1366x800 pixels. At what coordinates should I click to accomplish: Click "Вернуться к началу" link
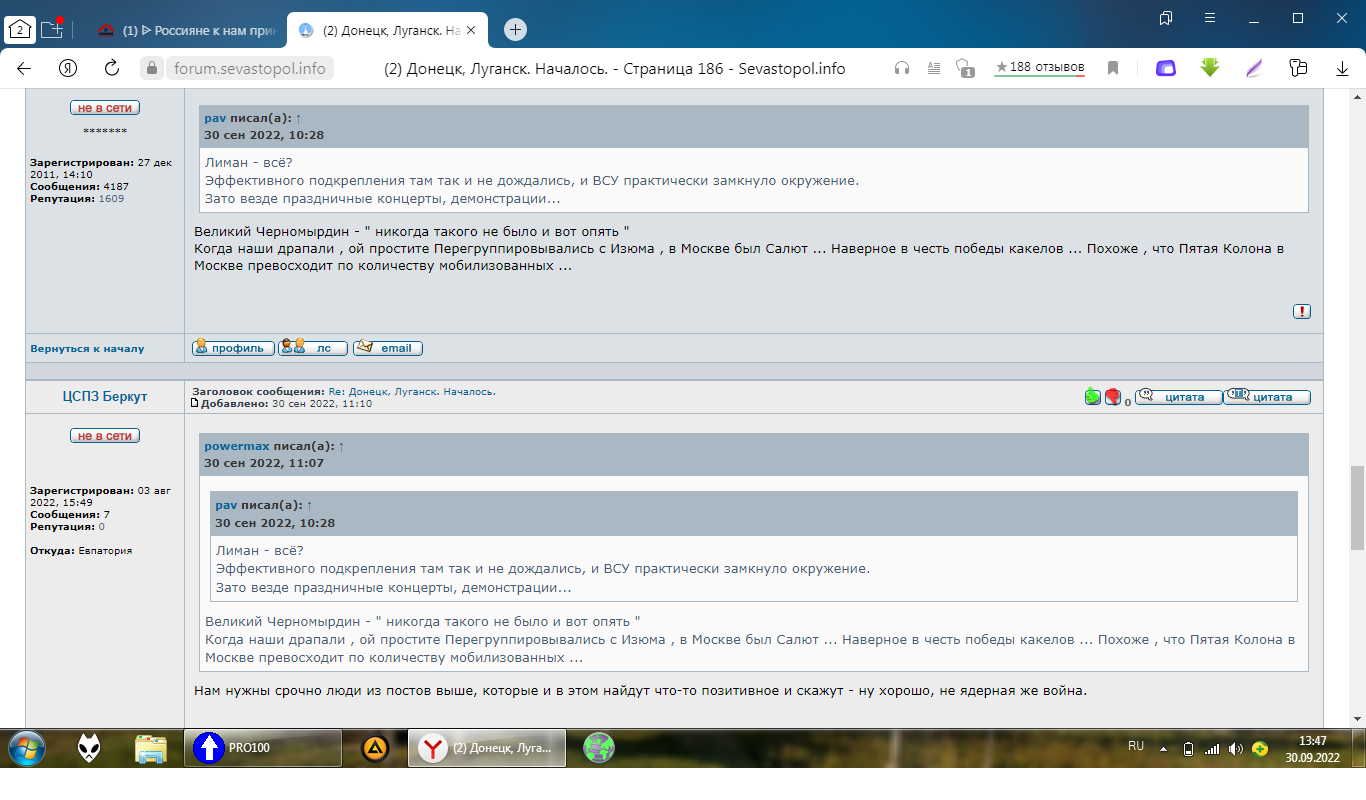click(x=87, y=348)
